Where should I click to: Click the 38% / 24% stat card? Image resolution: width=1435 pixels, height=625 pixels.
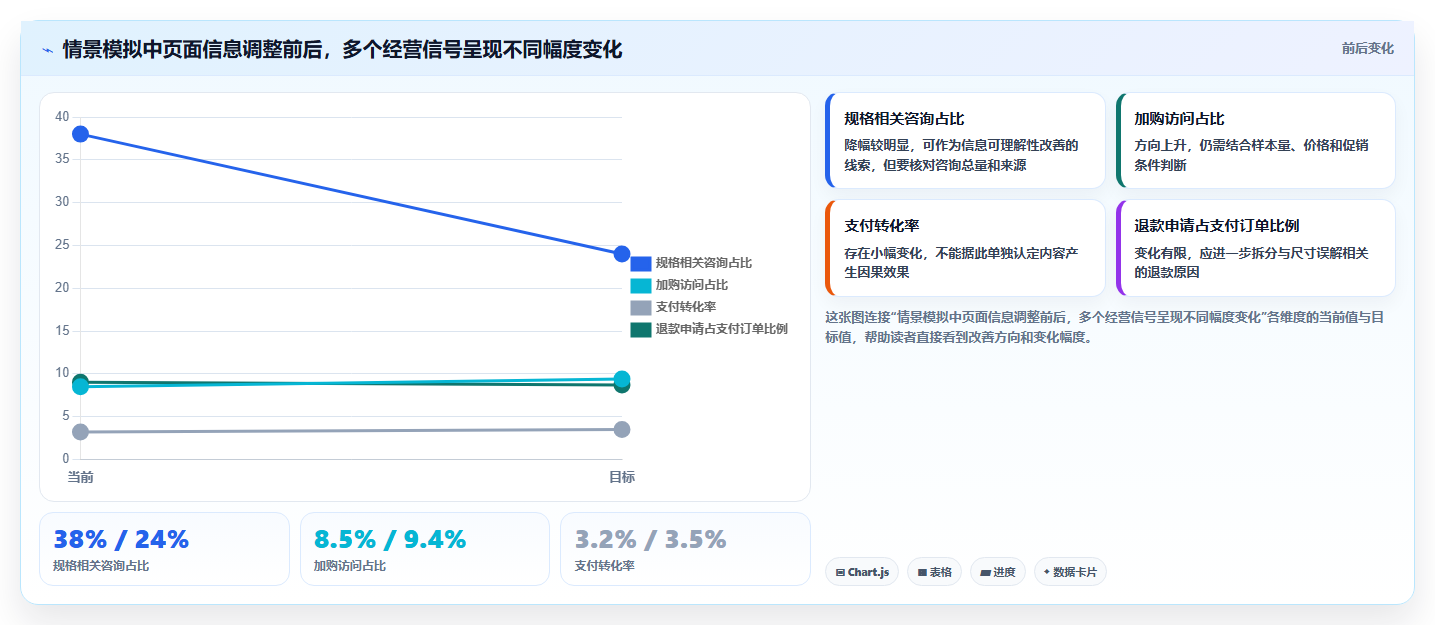click(164, 549)
